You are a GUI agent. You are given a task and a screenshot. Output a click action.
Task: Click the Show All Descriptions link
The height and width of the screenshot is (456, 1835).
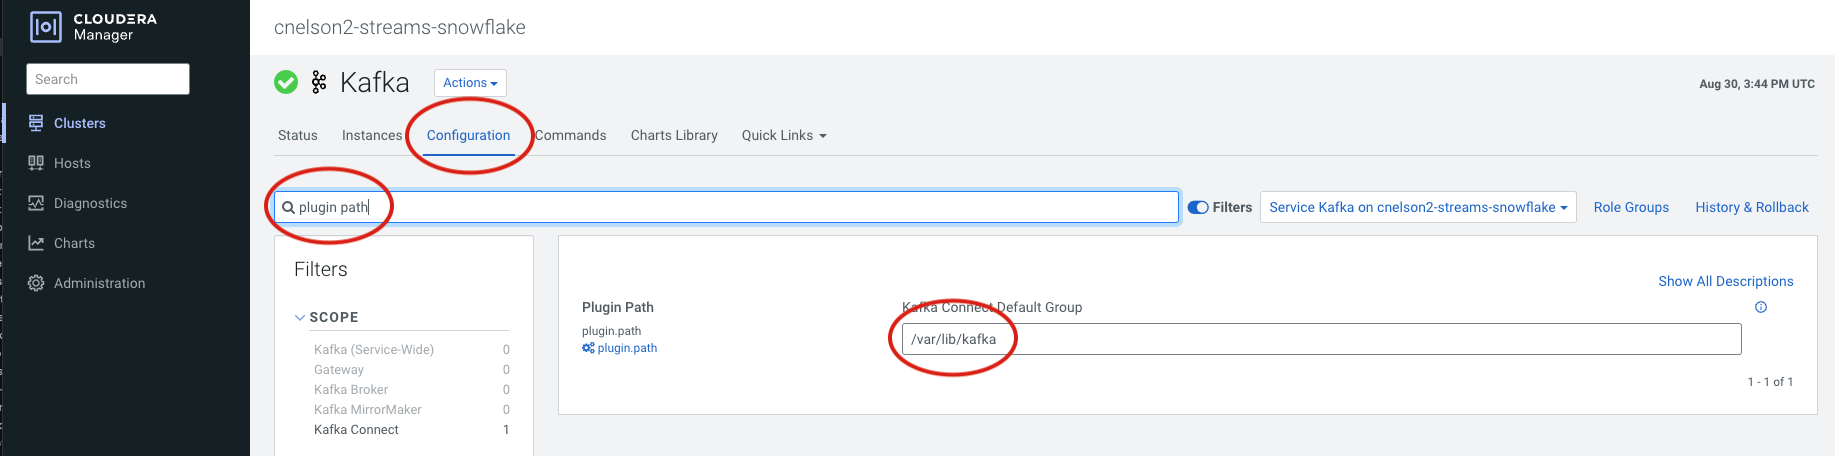point(1725,281)
